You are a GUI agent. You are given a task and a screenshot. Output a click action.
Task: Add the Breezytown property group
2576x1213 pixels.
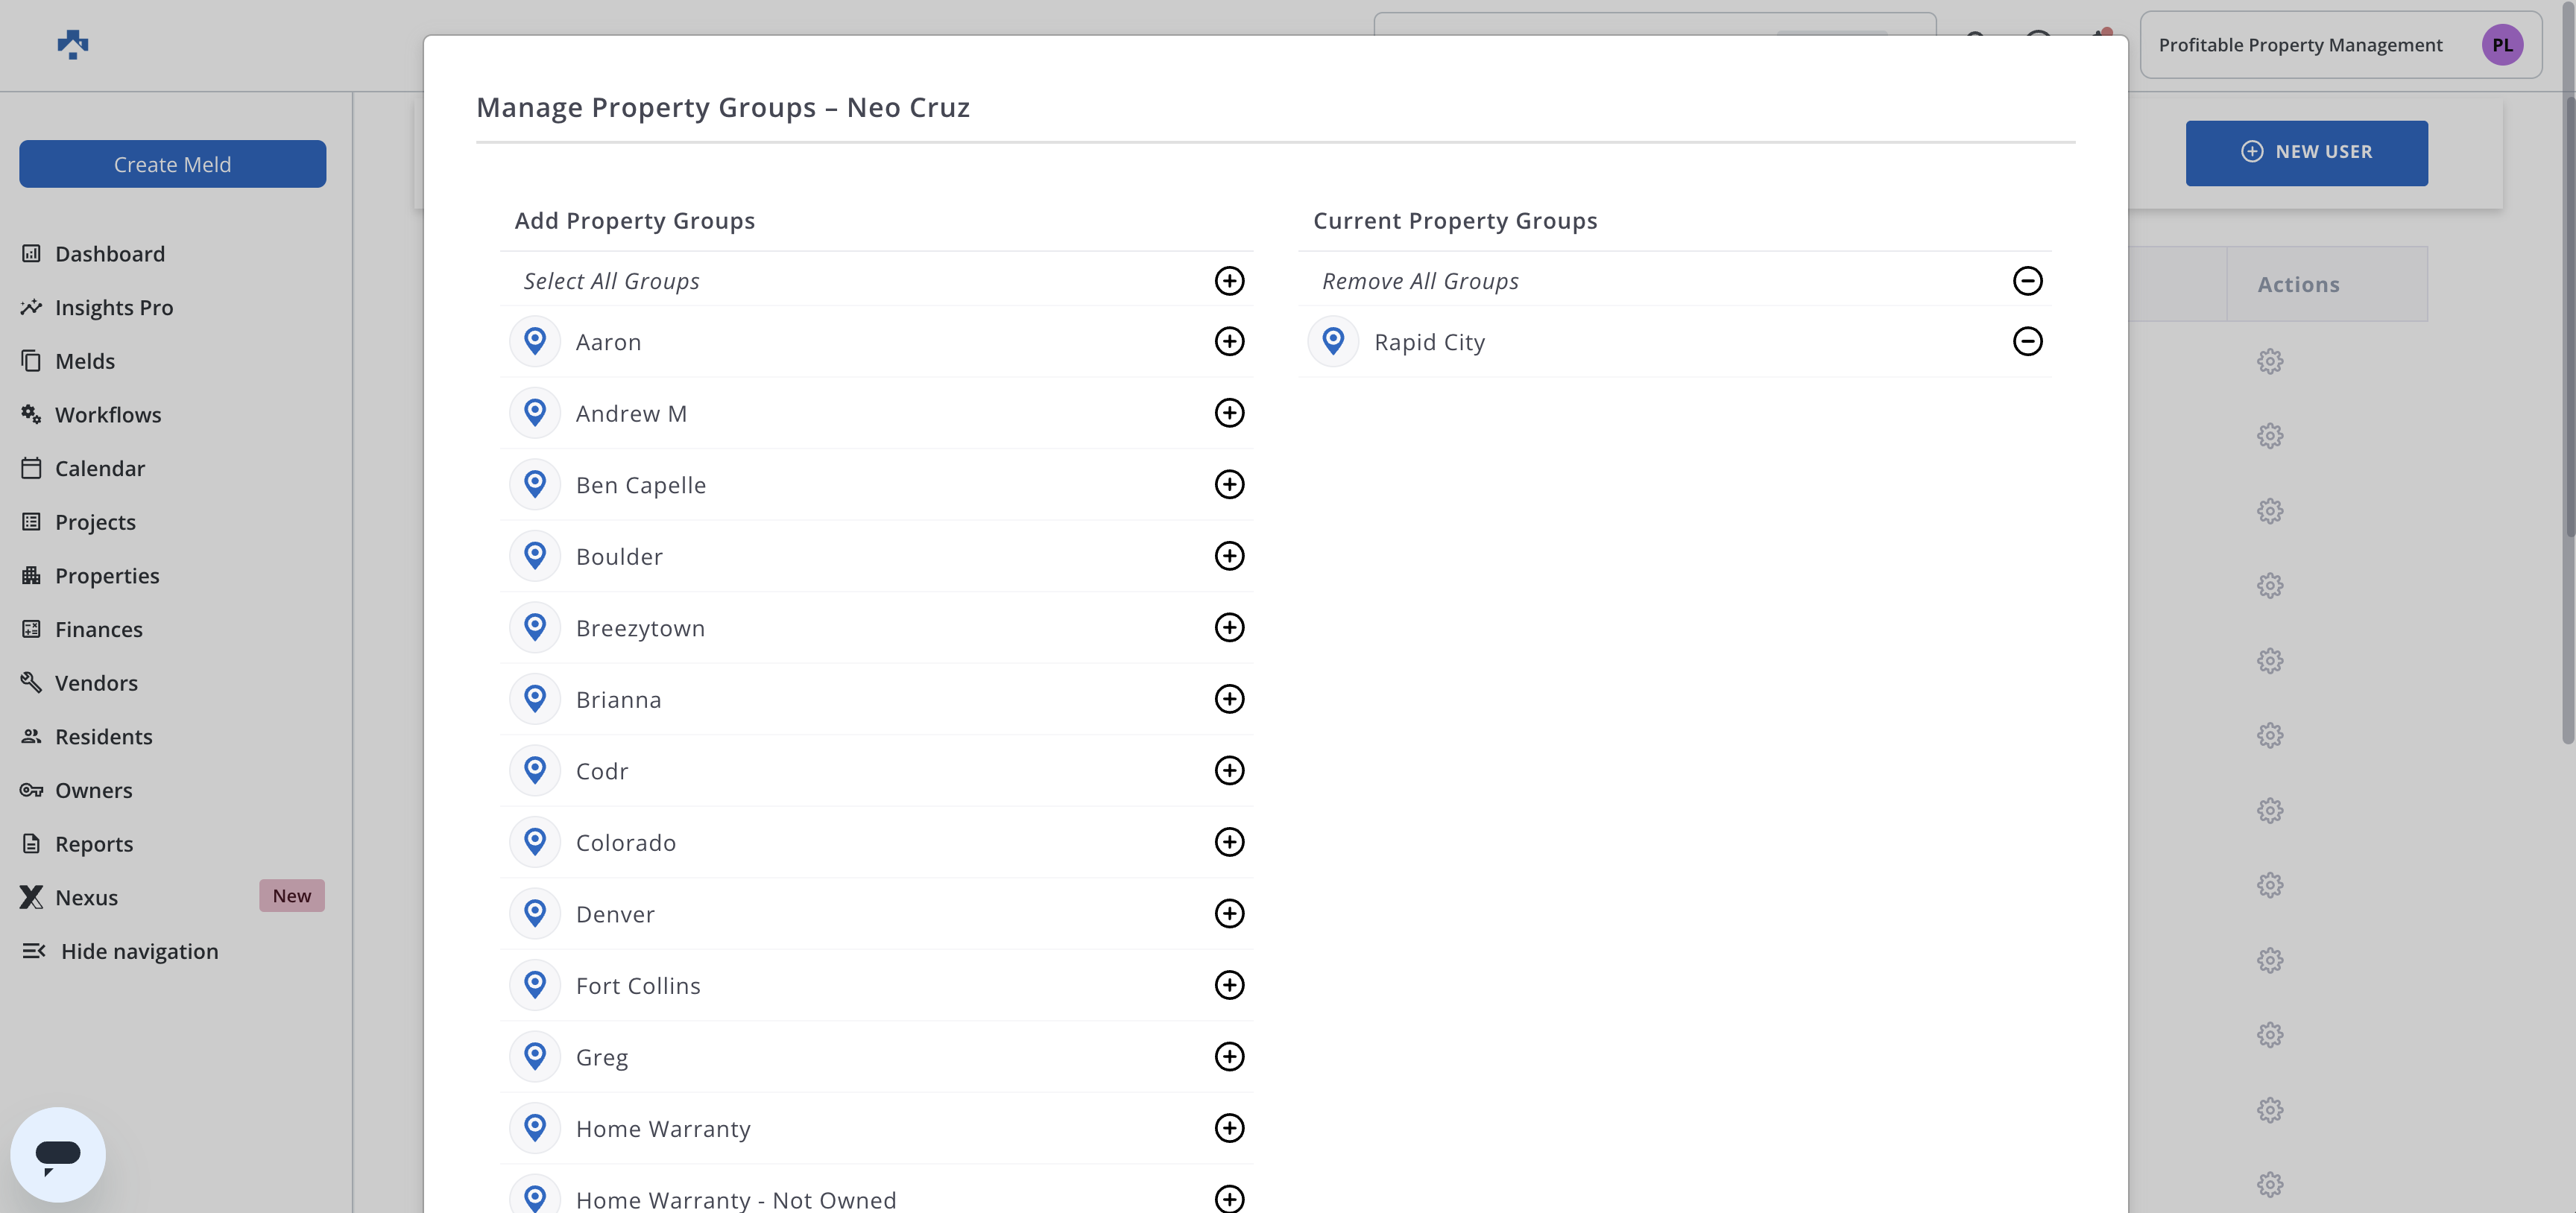pos(1229,628)
